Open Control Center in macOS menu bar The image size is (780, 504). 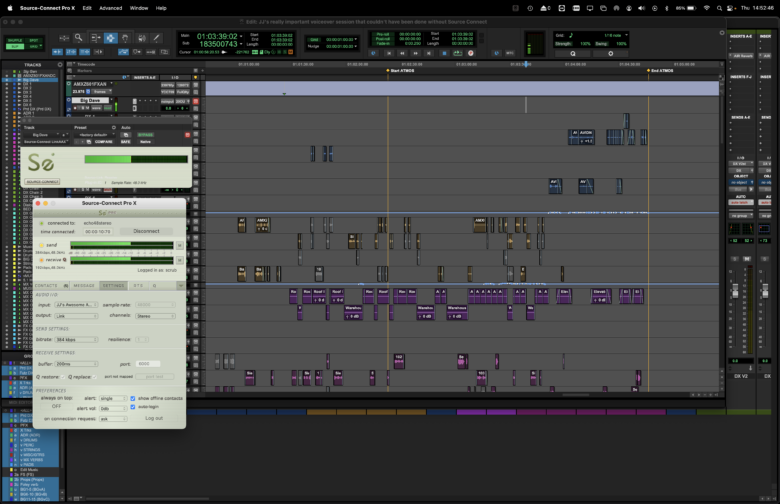[x=731, y=7]
